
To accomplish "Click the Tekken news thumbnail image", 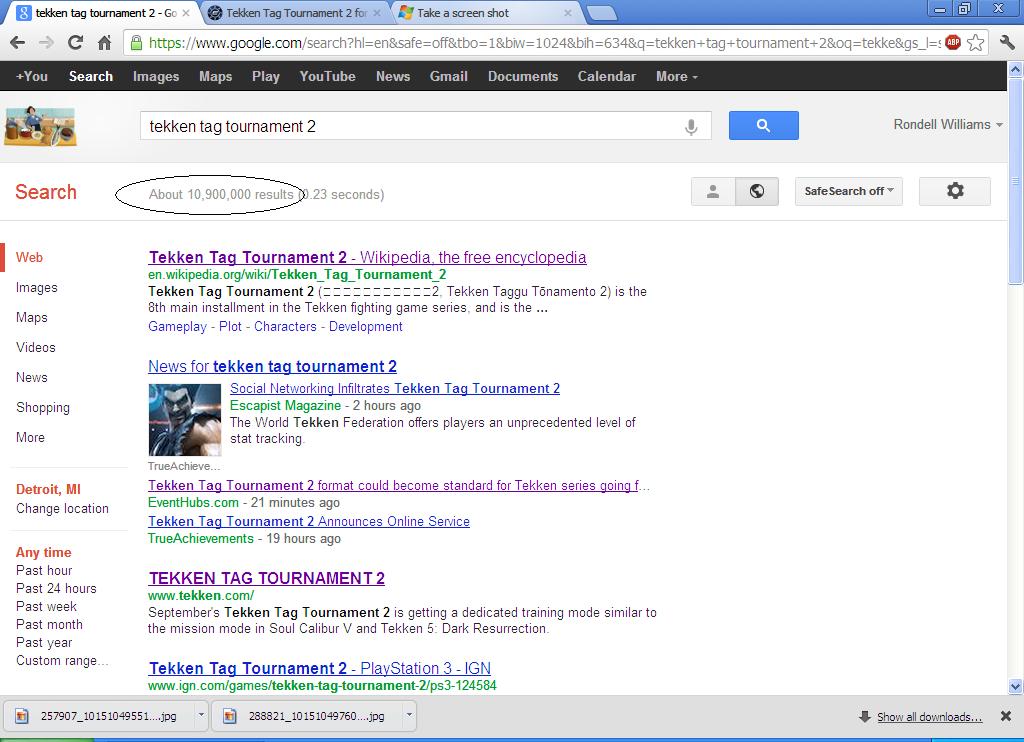I will [184, 419].
